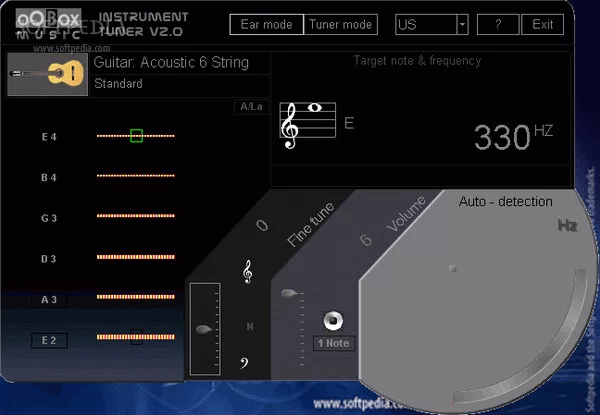
Task: Click the A/La reference button
Action: 251,107
